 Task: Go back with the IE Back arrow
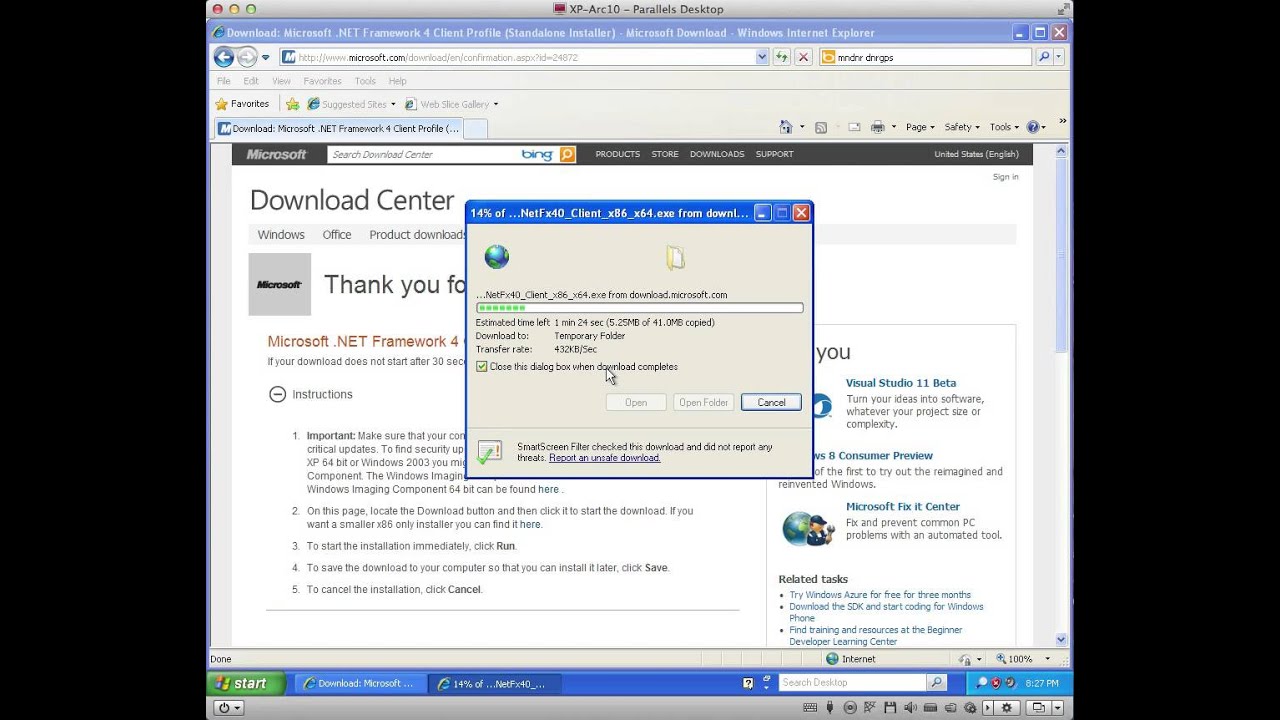[x=224, y=57]
